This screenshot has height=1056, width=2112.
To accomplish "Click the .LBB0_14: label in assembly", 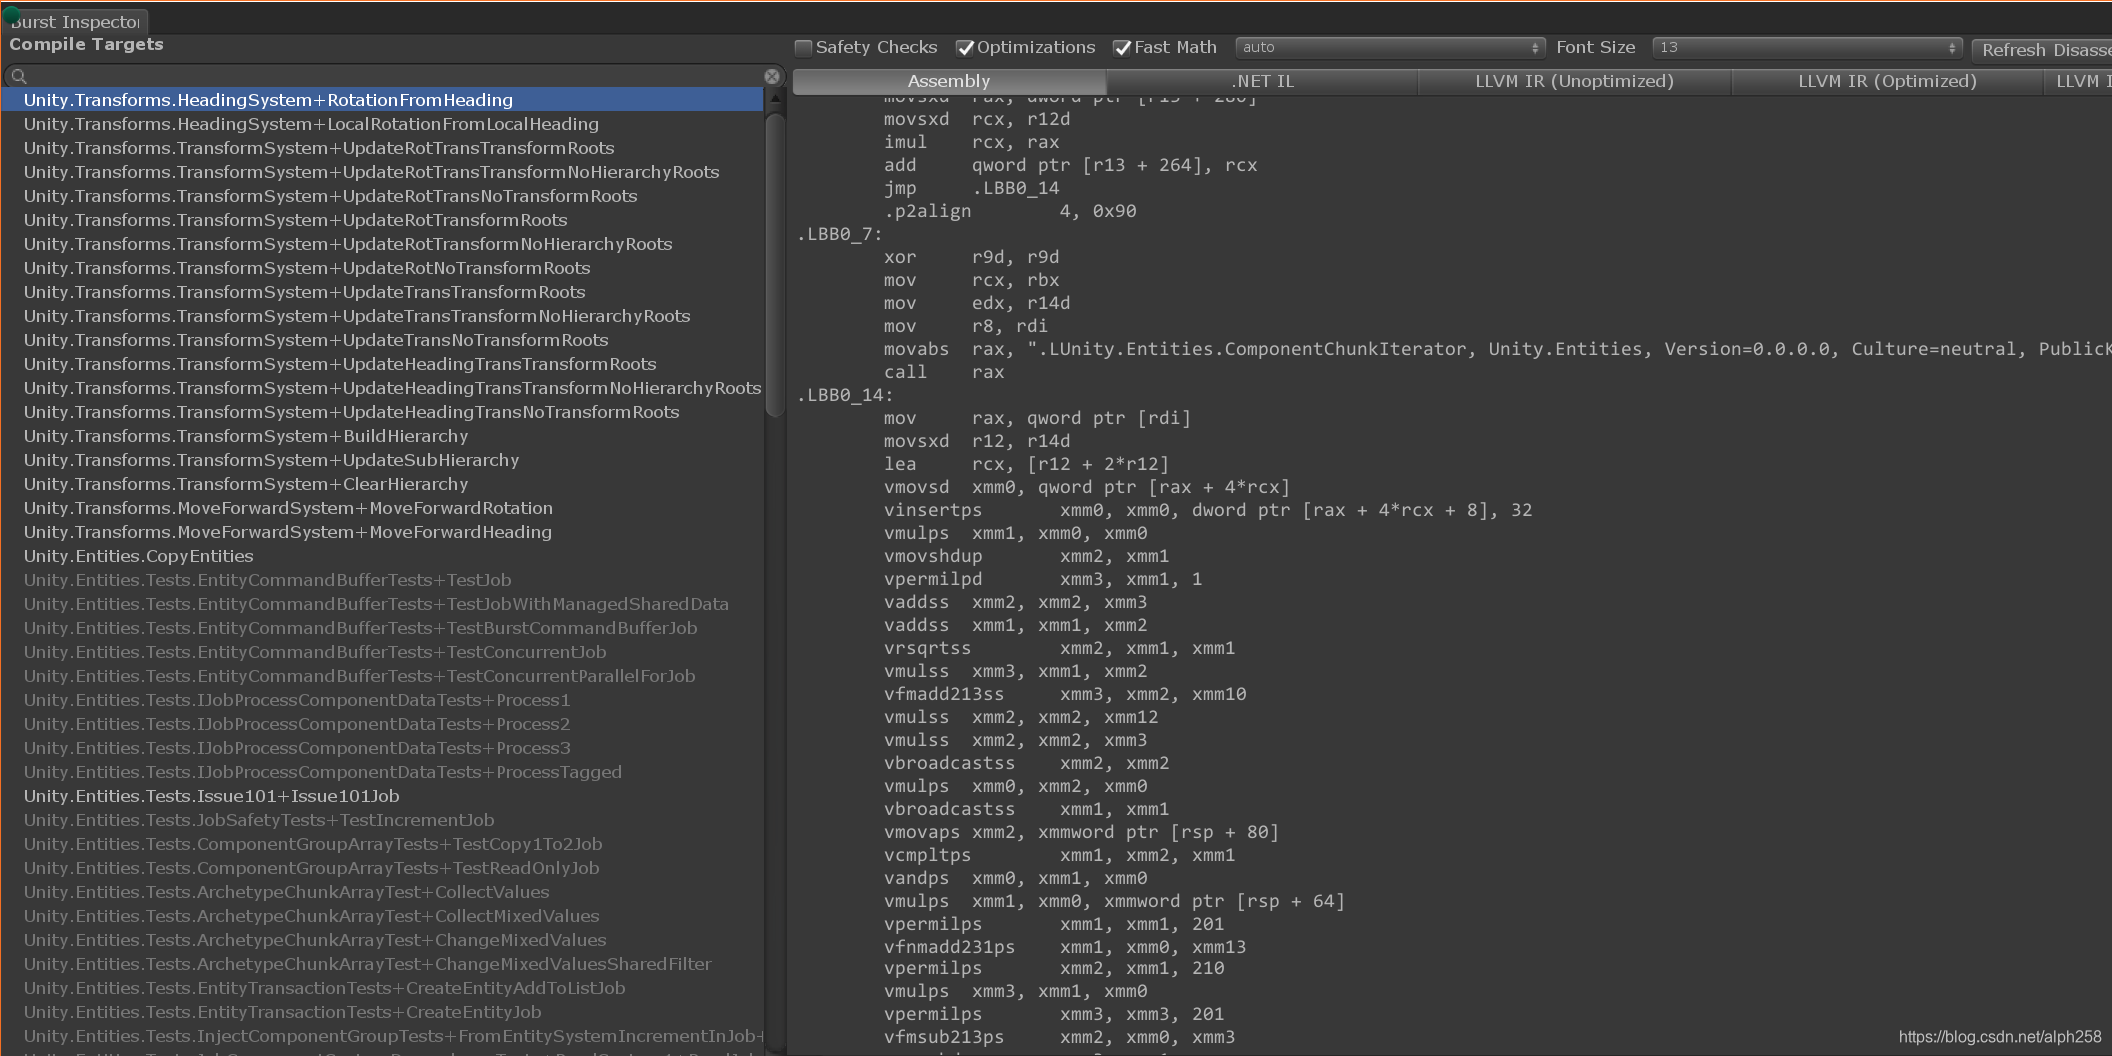I will click(845, 395).
